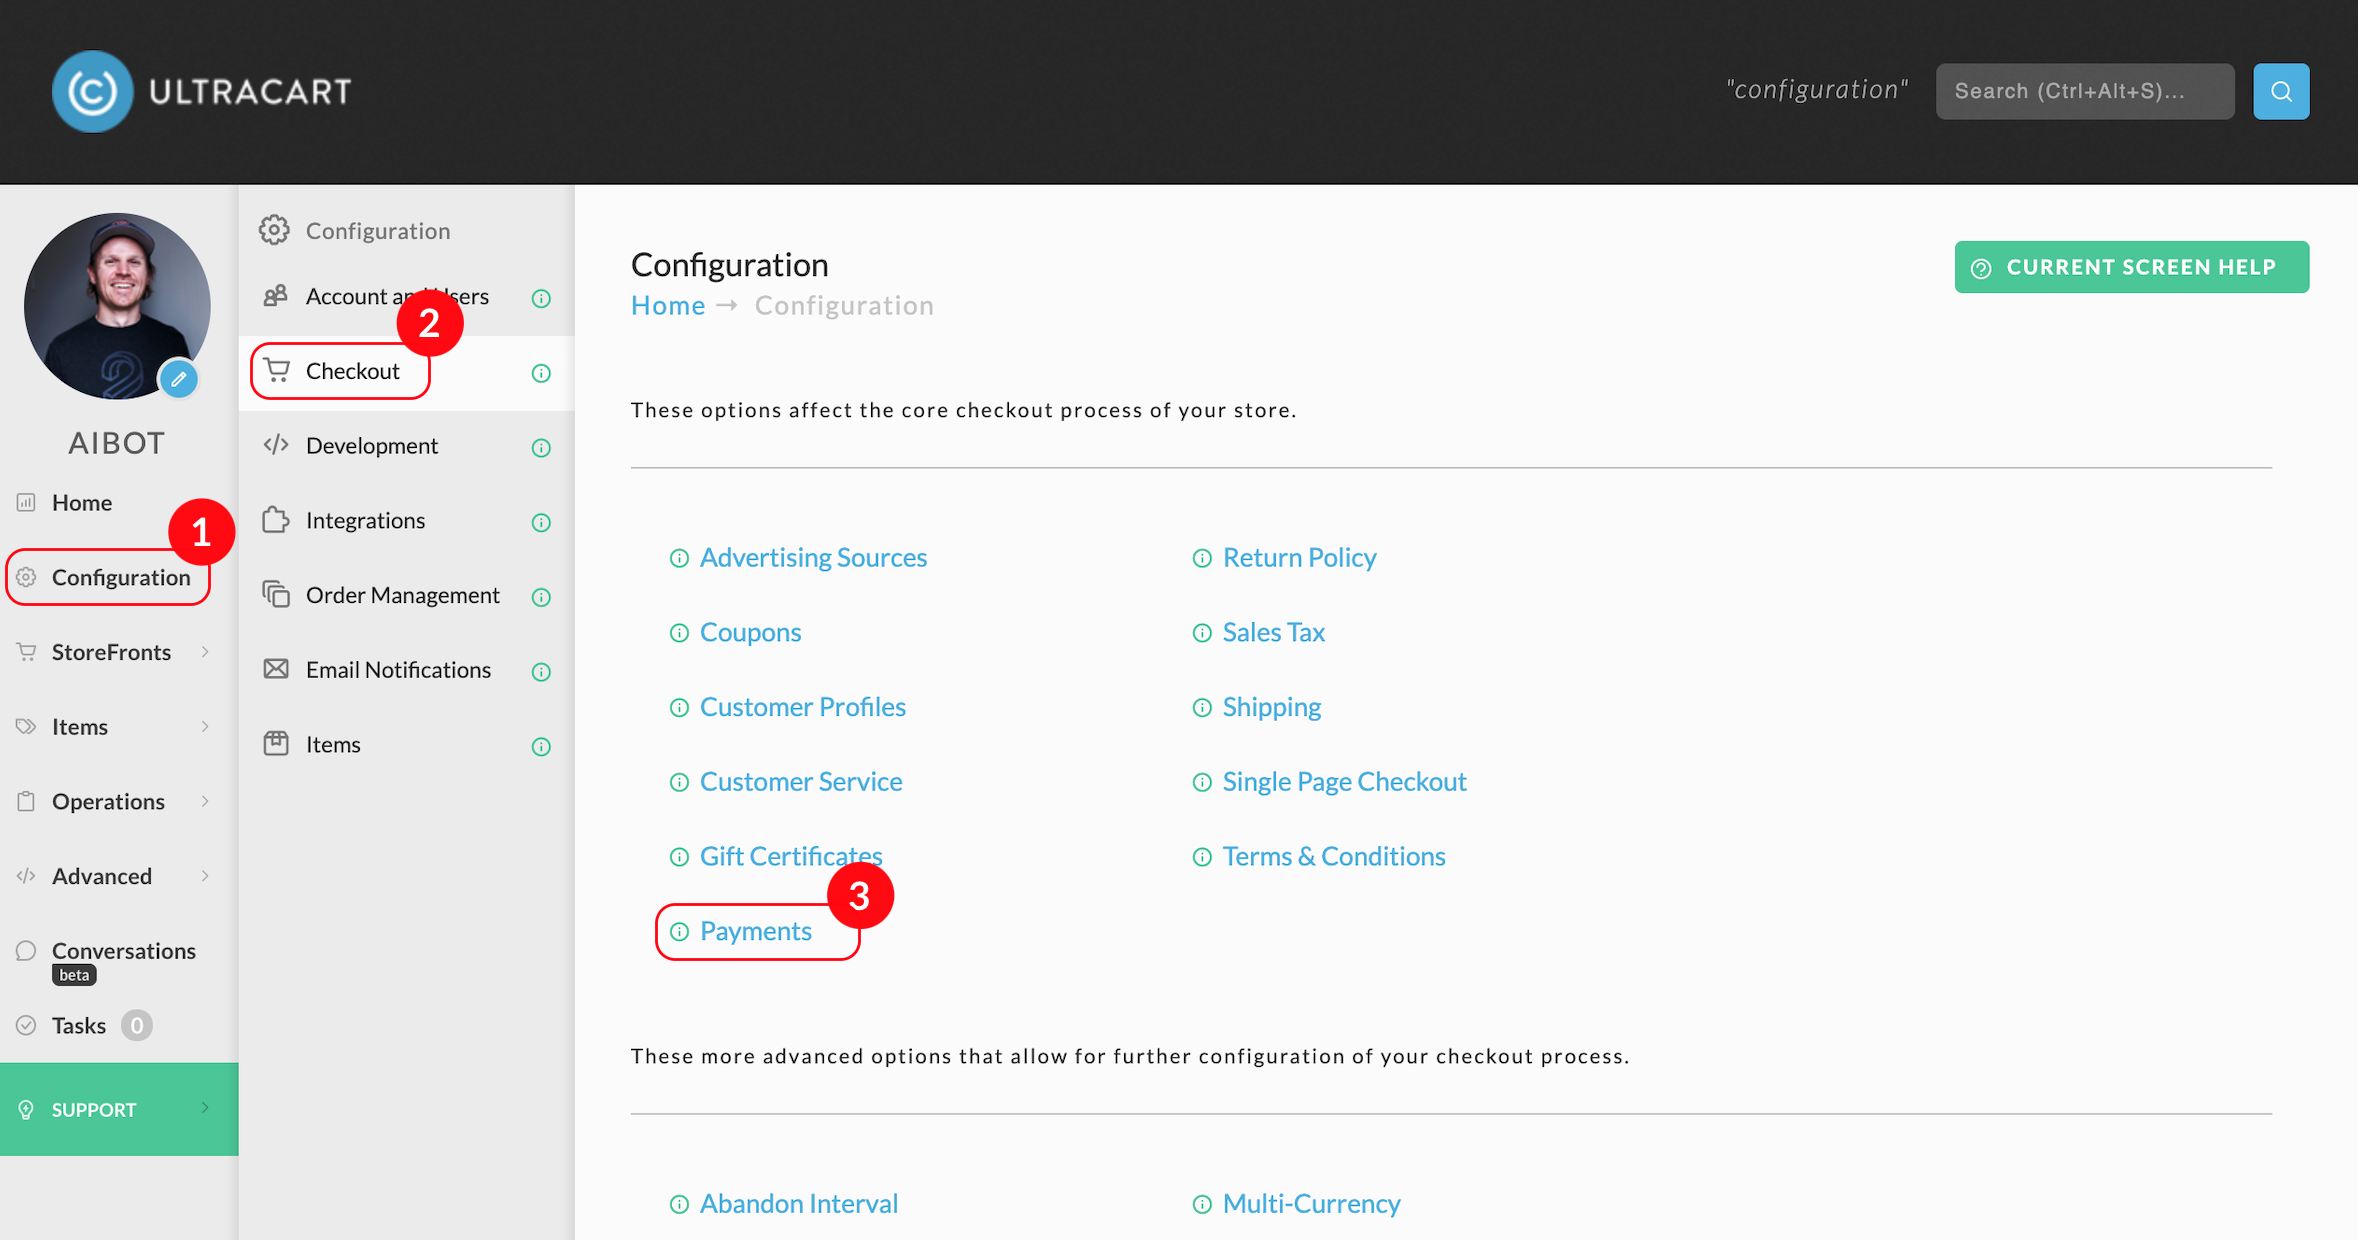Click the info icon before Return Policy

pos(1202,558)
